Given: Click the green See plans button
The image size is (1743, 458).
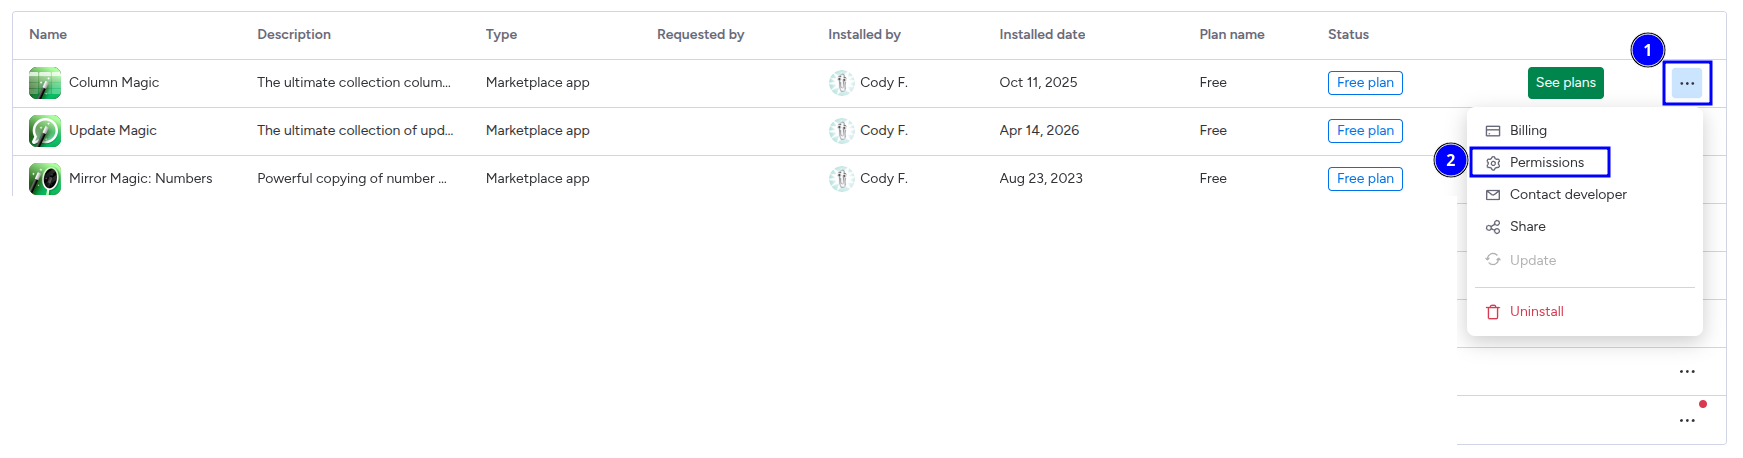Looking at the screenshot, I should (1565, 83).
